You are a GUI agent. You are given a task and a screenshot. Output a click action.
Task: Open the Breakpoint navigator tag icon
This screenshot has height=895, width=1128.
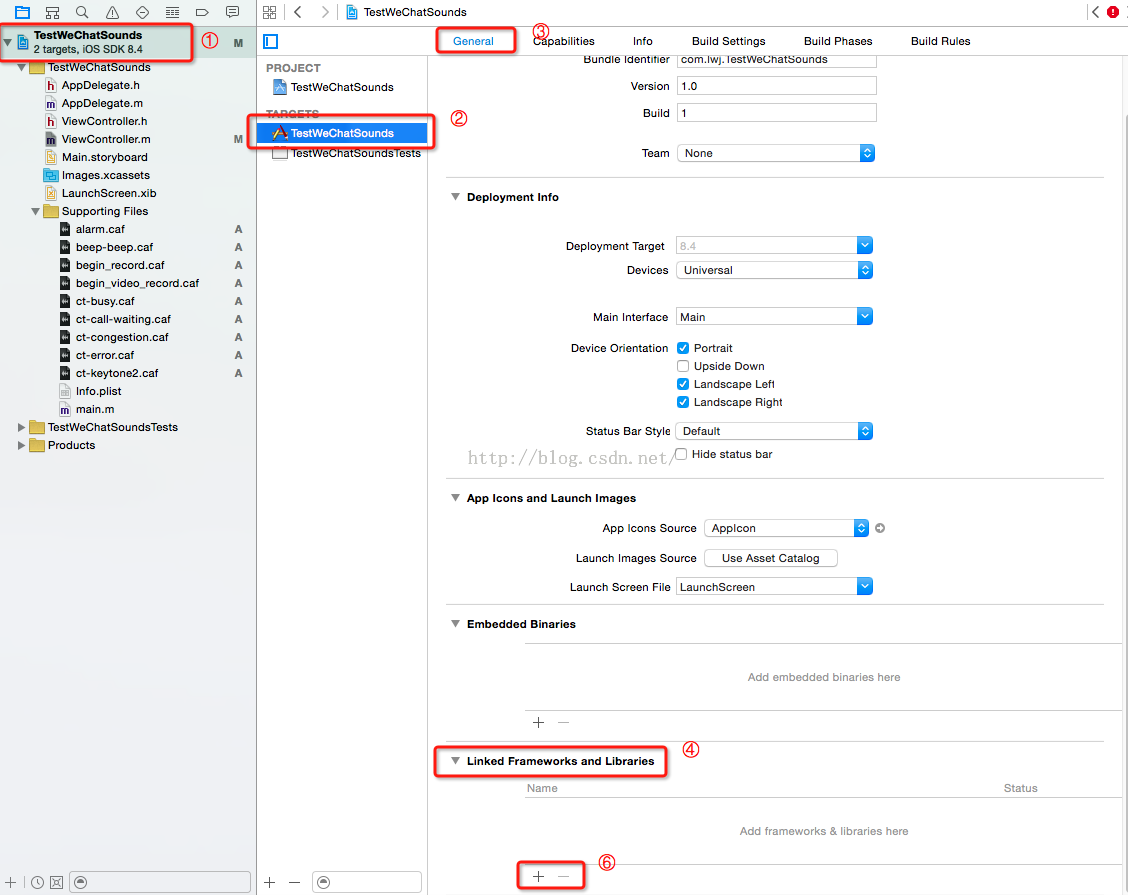202,12
